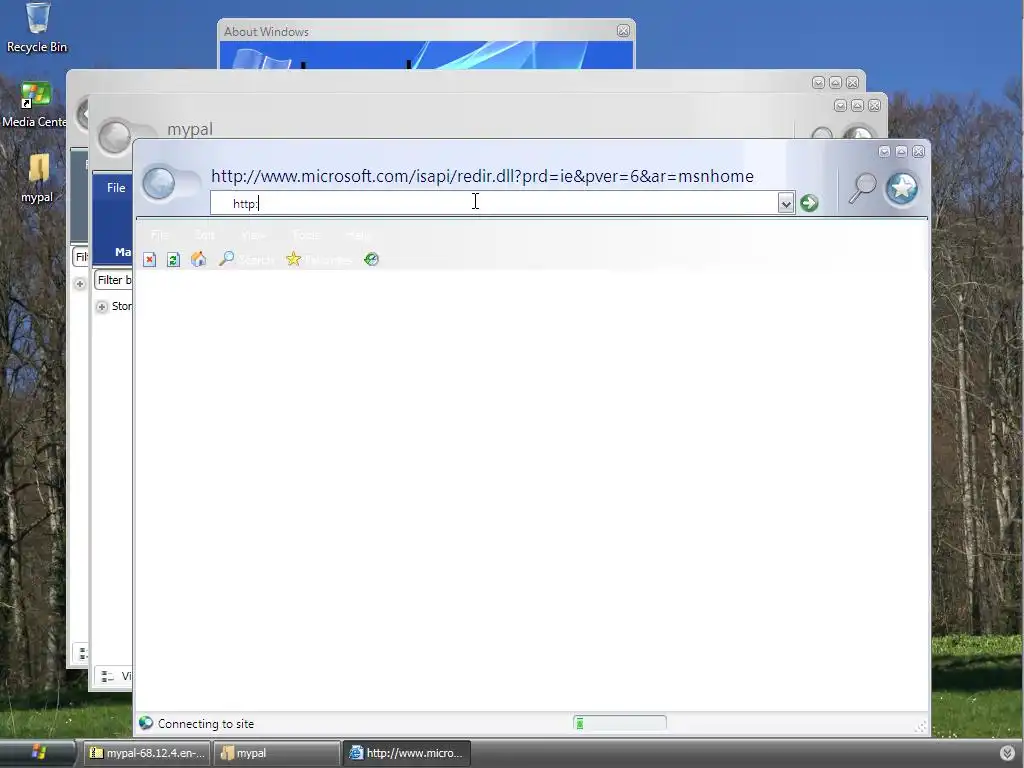
Task: Click the Stop icon in browser toolbar
Action: coord(150,260)
